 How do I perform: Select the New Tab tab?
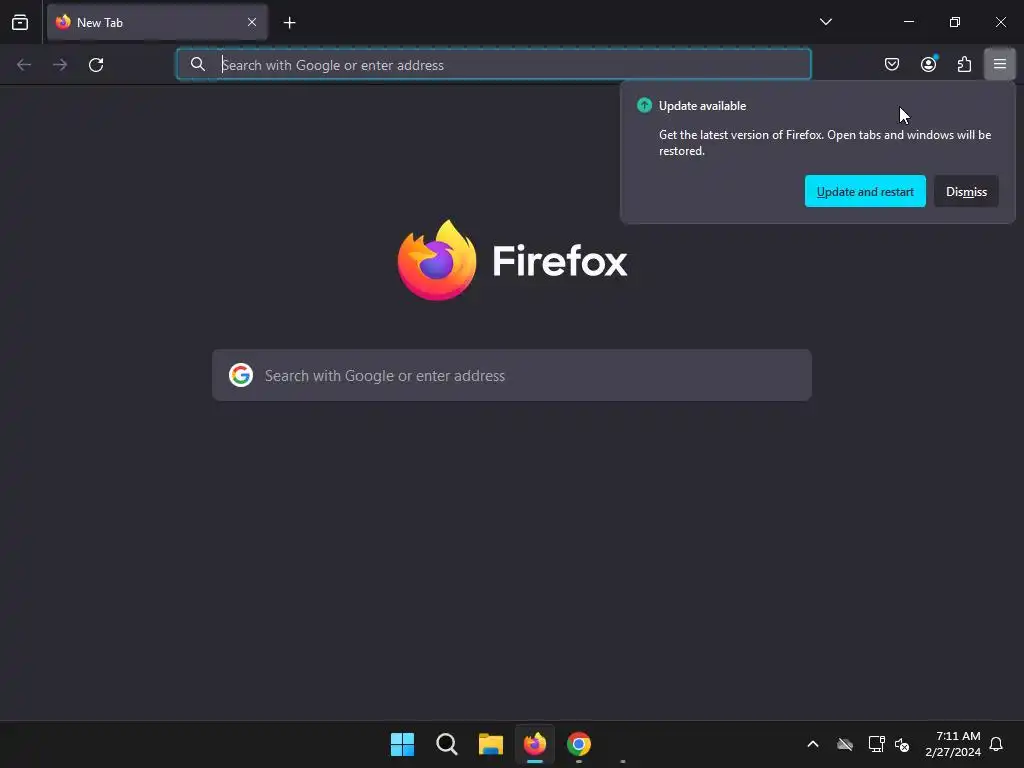tap(157, 22)
